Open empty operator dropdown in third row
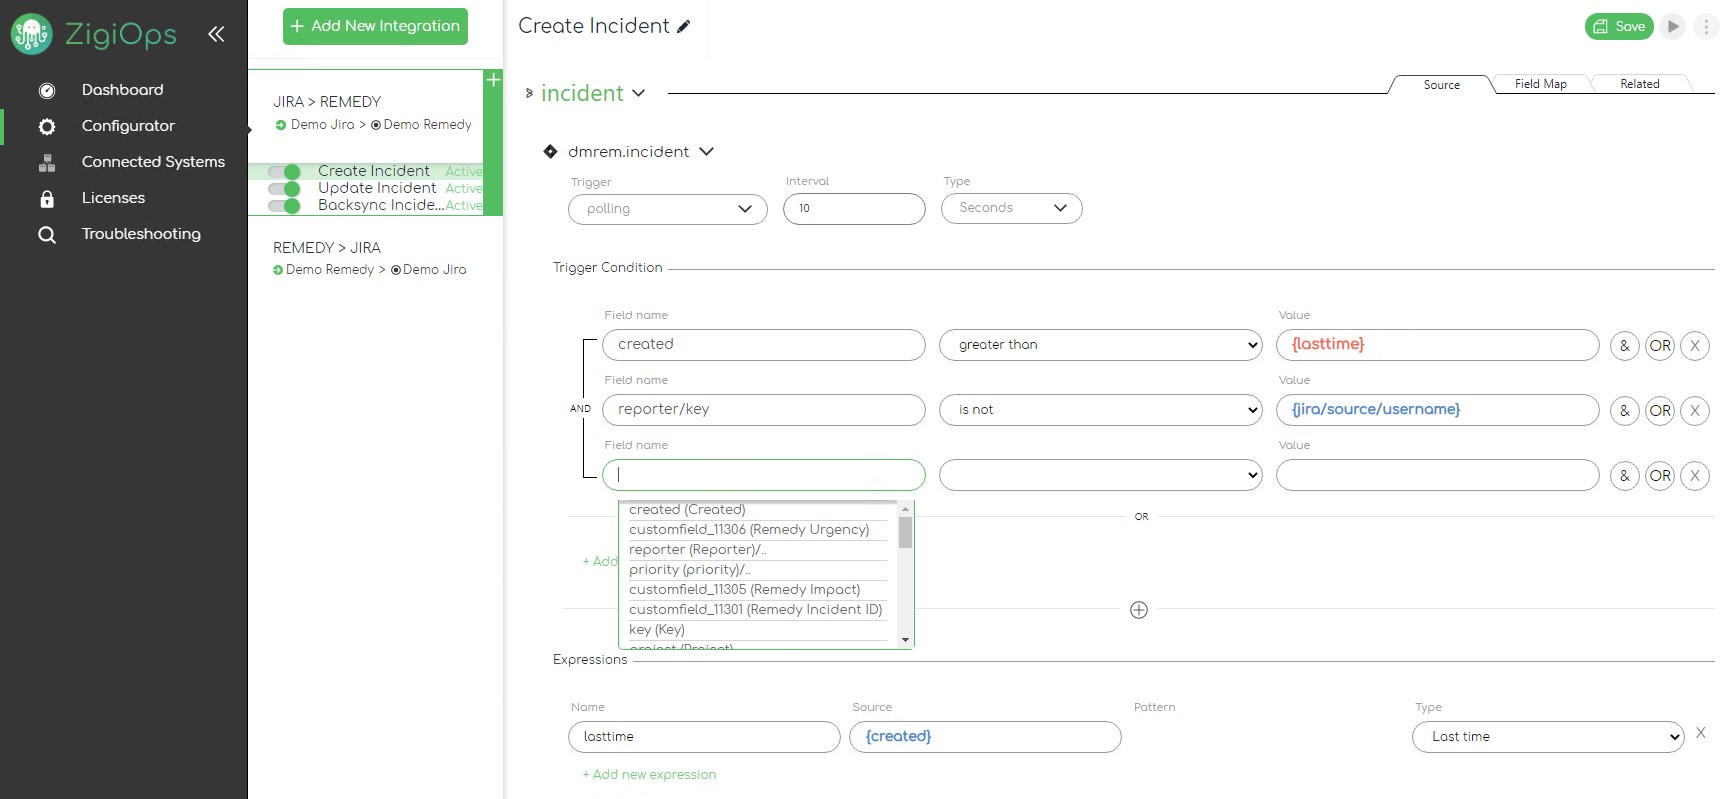 point(1101,475)
